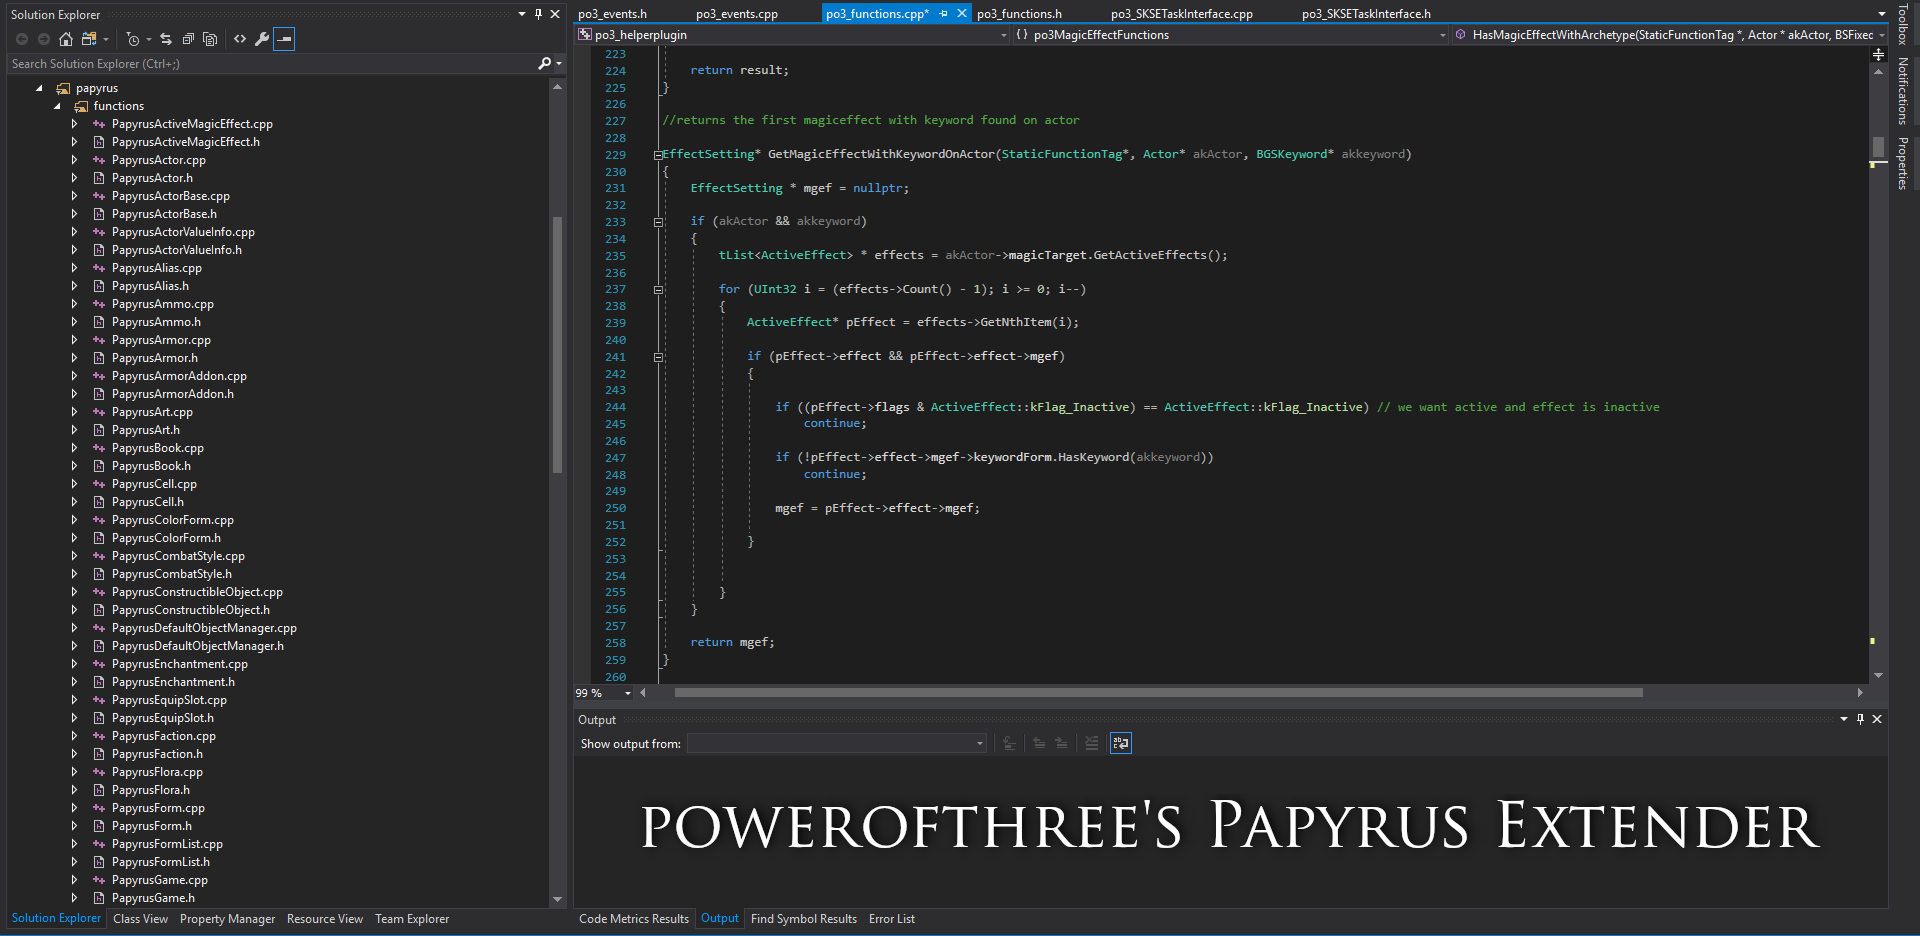Image resolution: width=1920 pixels, height=936 pixels.
Task: Collapse the code block at line 229
Action: coord(658,155)
